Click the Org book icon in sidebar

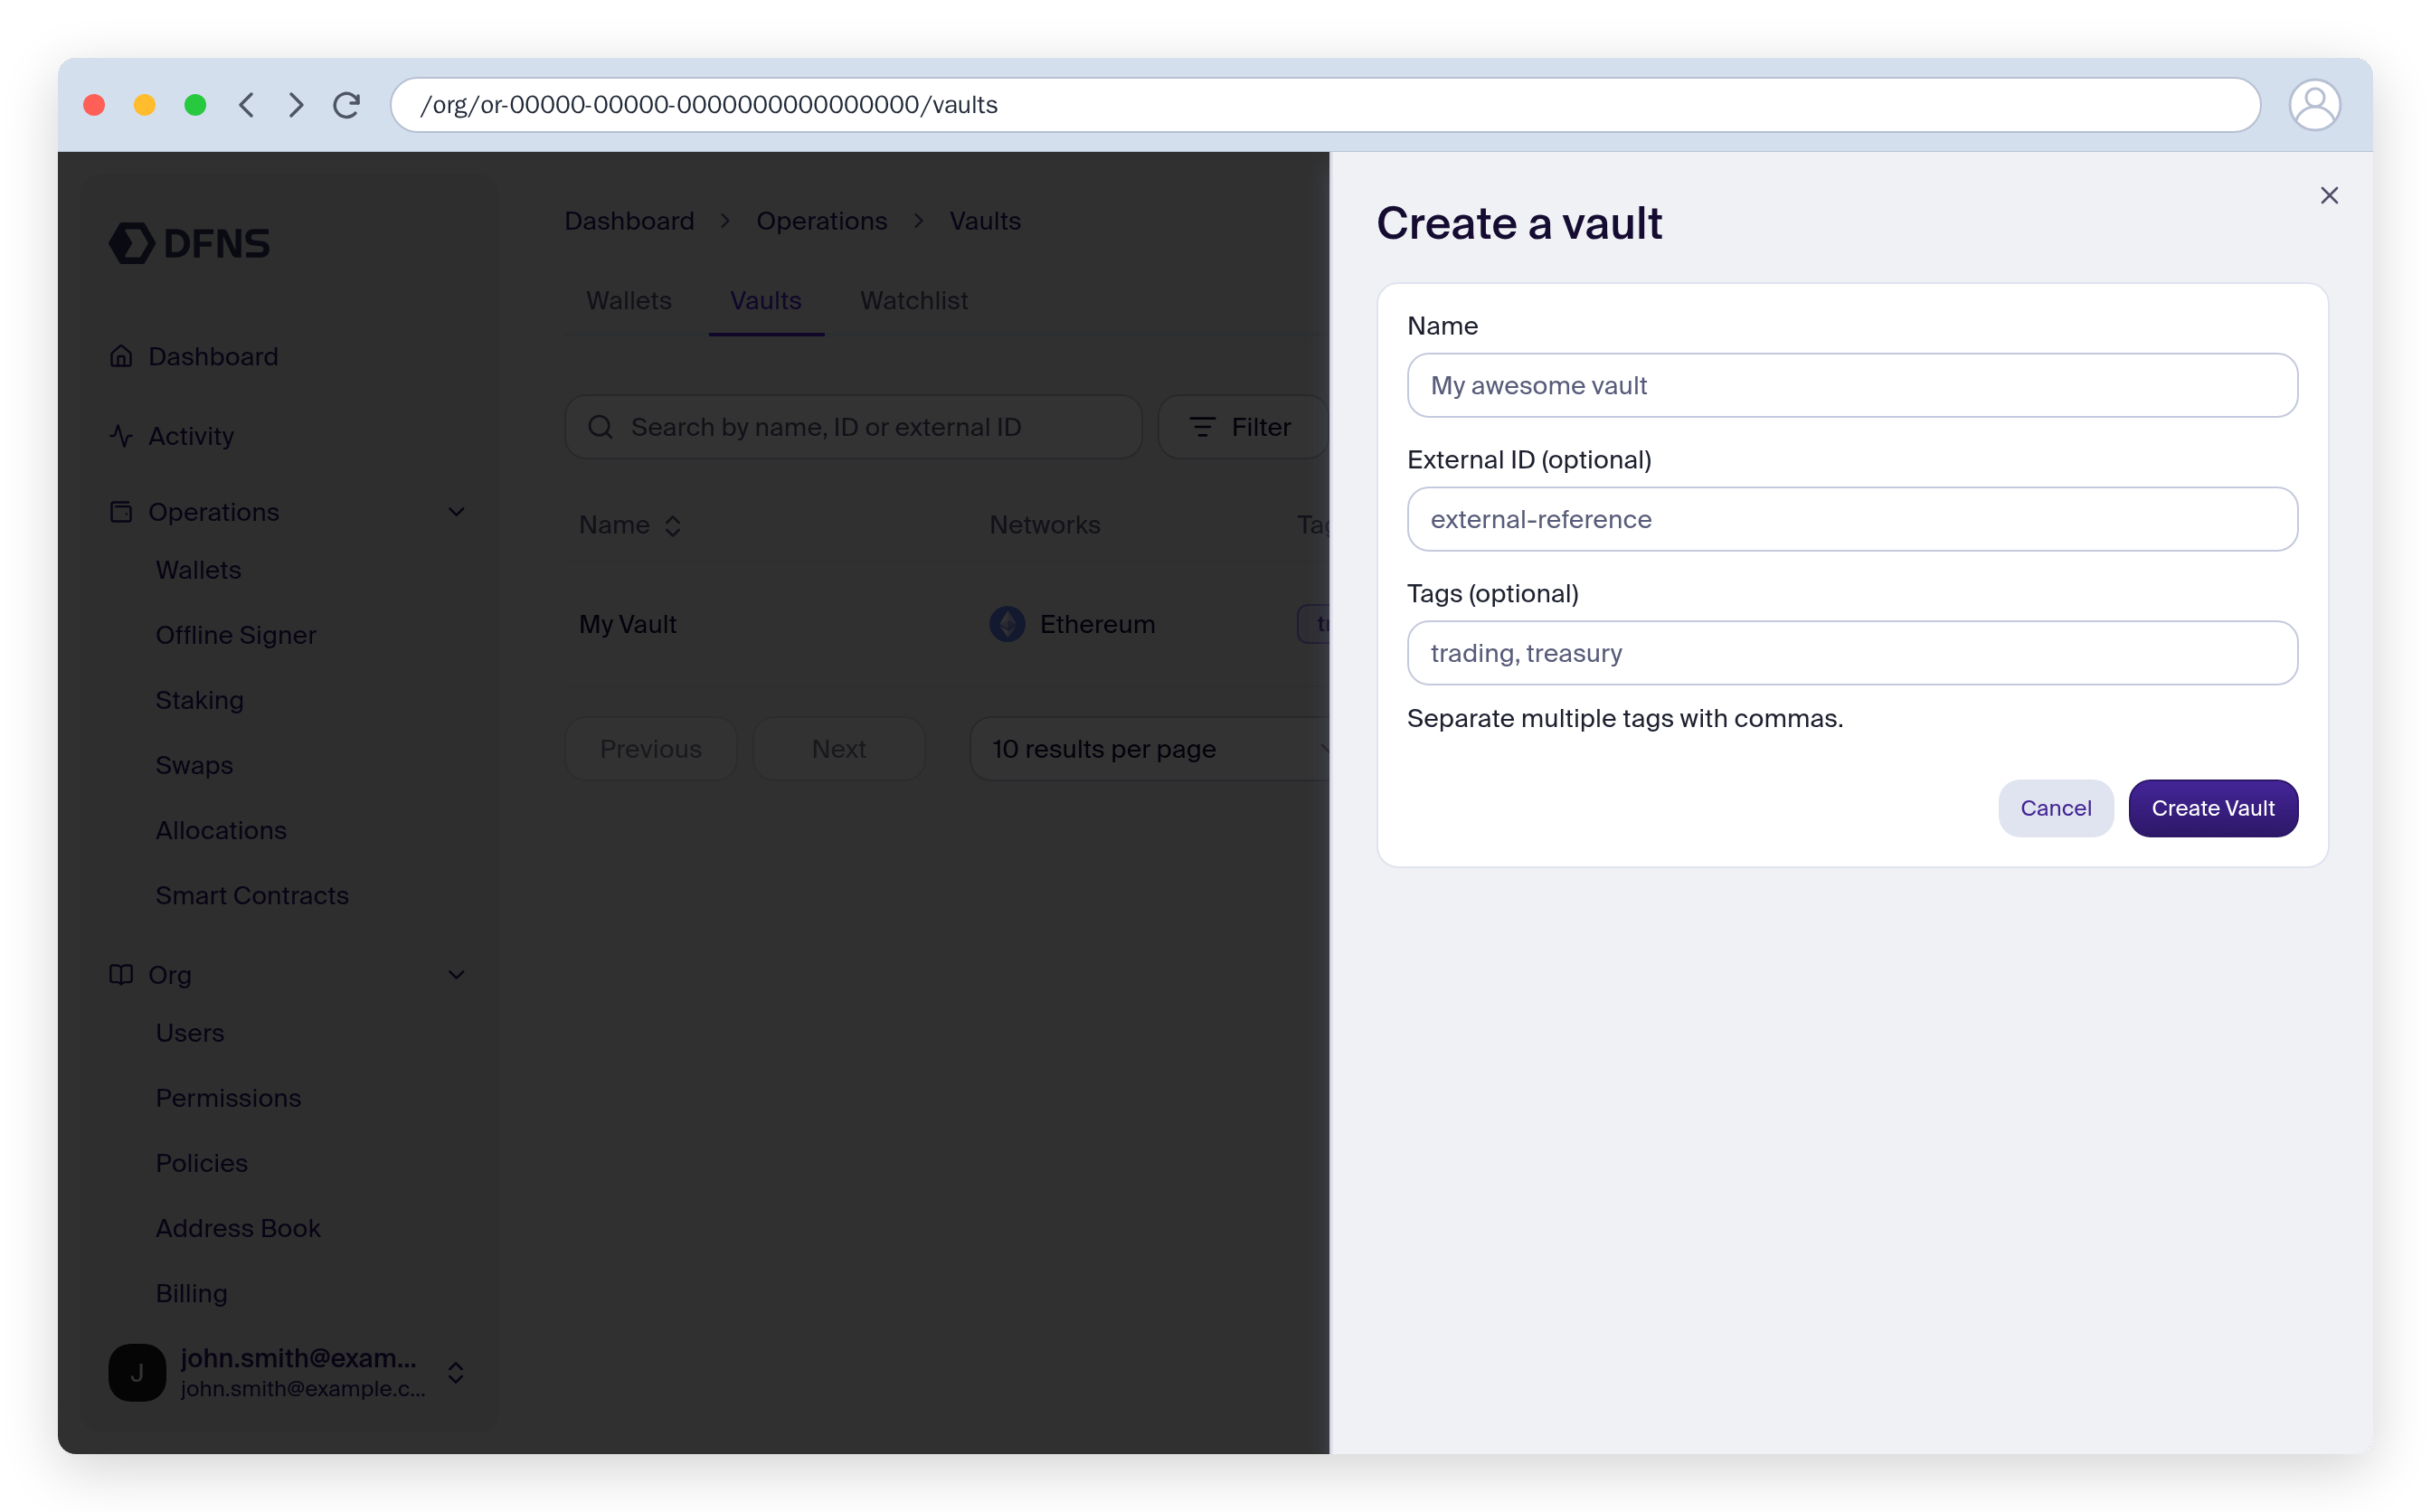click(121, 974)
